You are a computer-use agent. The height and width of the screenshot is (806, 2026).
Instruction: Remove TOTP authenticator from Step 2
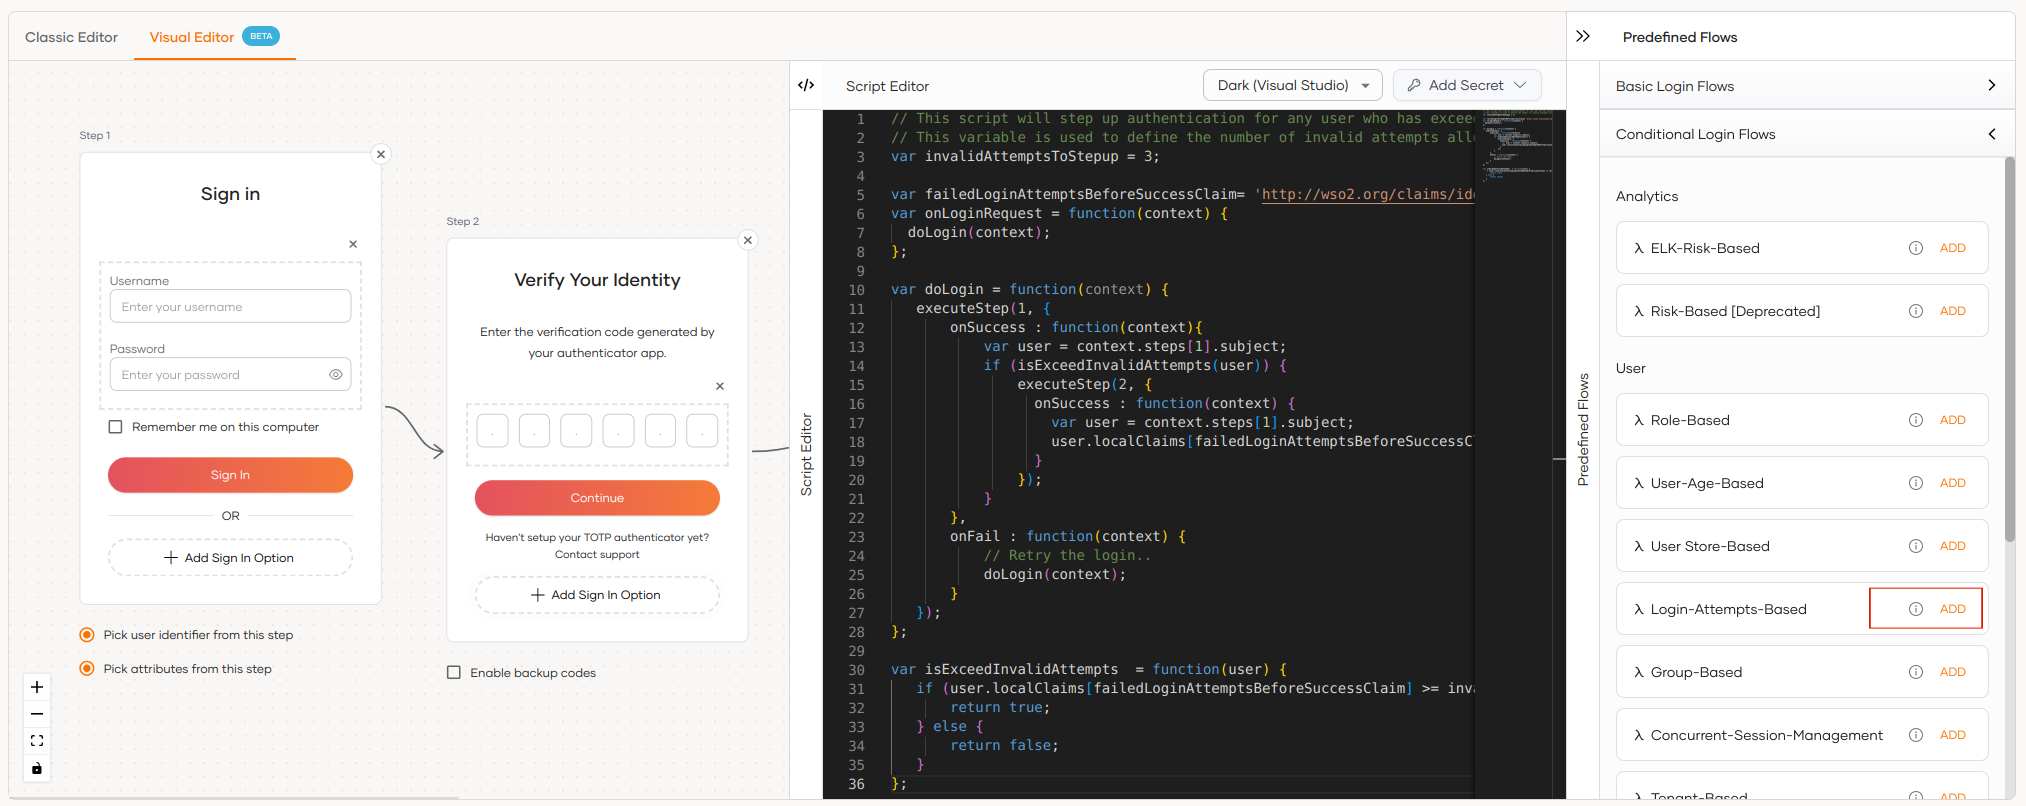pos(720,386)
